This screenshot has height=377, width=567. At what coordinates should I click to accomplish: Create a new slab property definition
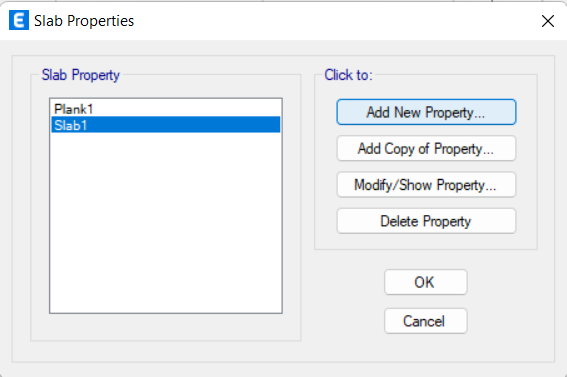click(426, 112)
